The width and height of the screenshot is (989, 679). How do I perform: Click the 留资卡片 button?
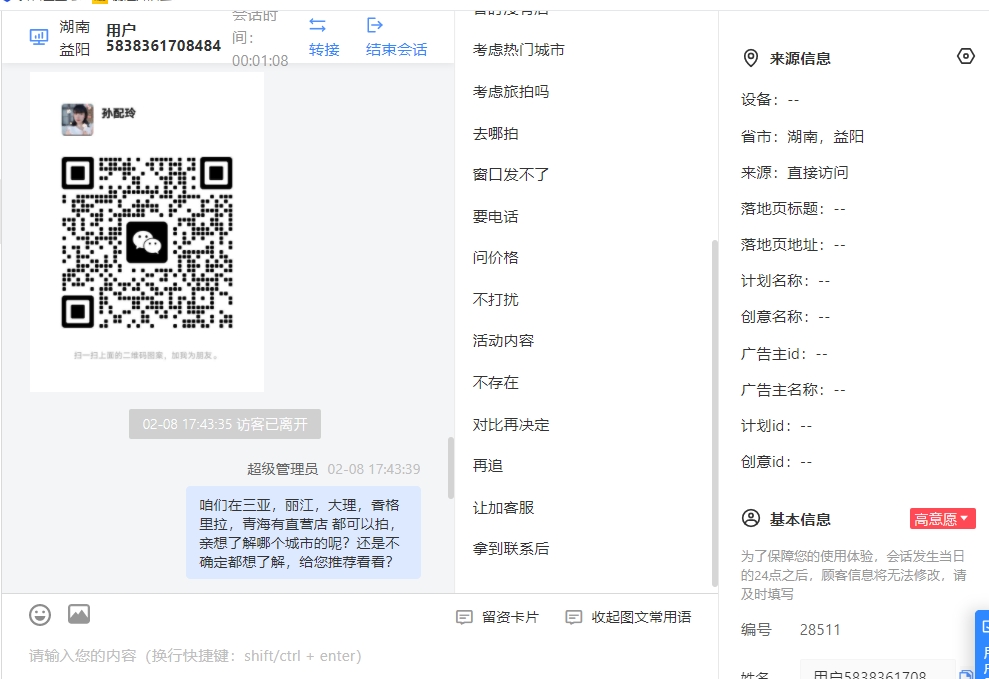(x=498, y=617)
